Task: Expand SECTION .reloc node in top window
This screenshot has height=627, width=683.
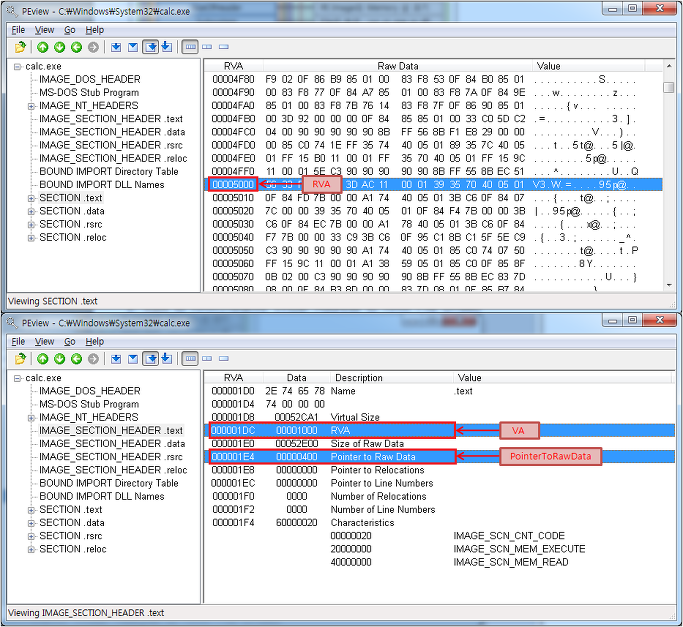Action: pyautogui.click(x=31, y=237)
